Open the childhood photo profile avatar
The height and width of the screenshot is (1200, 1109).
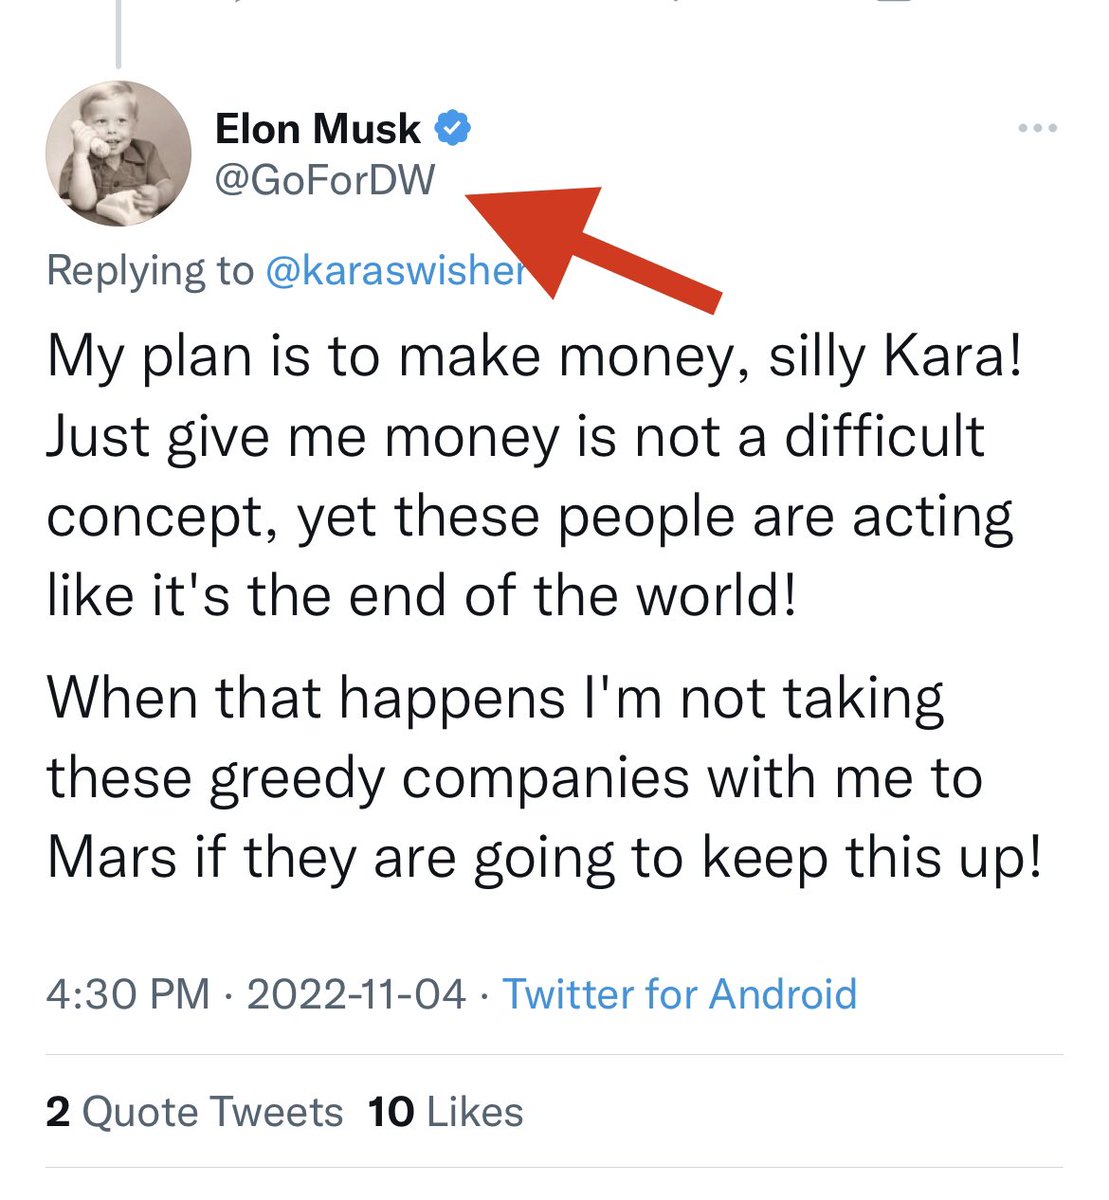coord(118,153)
